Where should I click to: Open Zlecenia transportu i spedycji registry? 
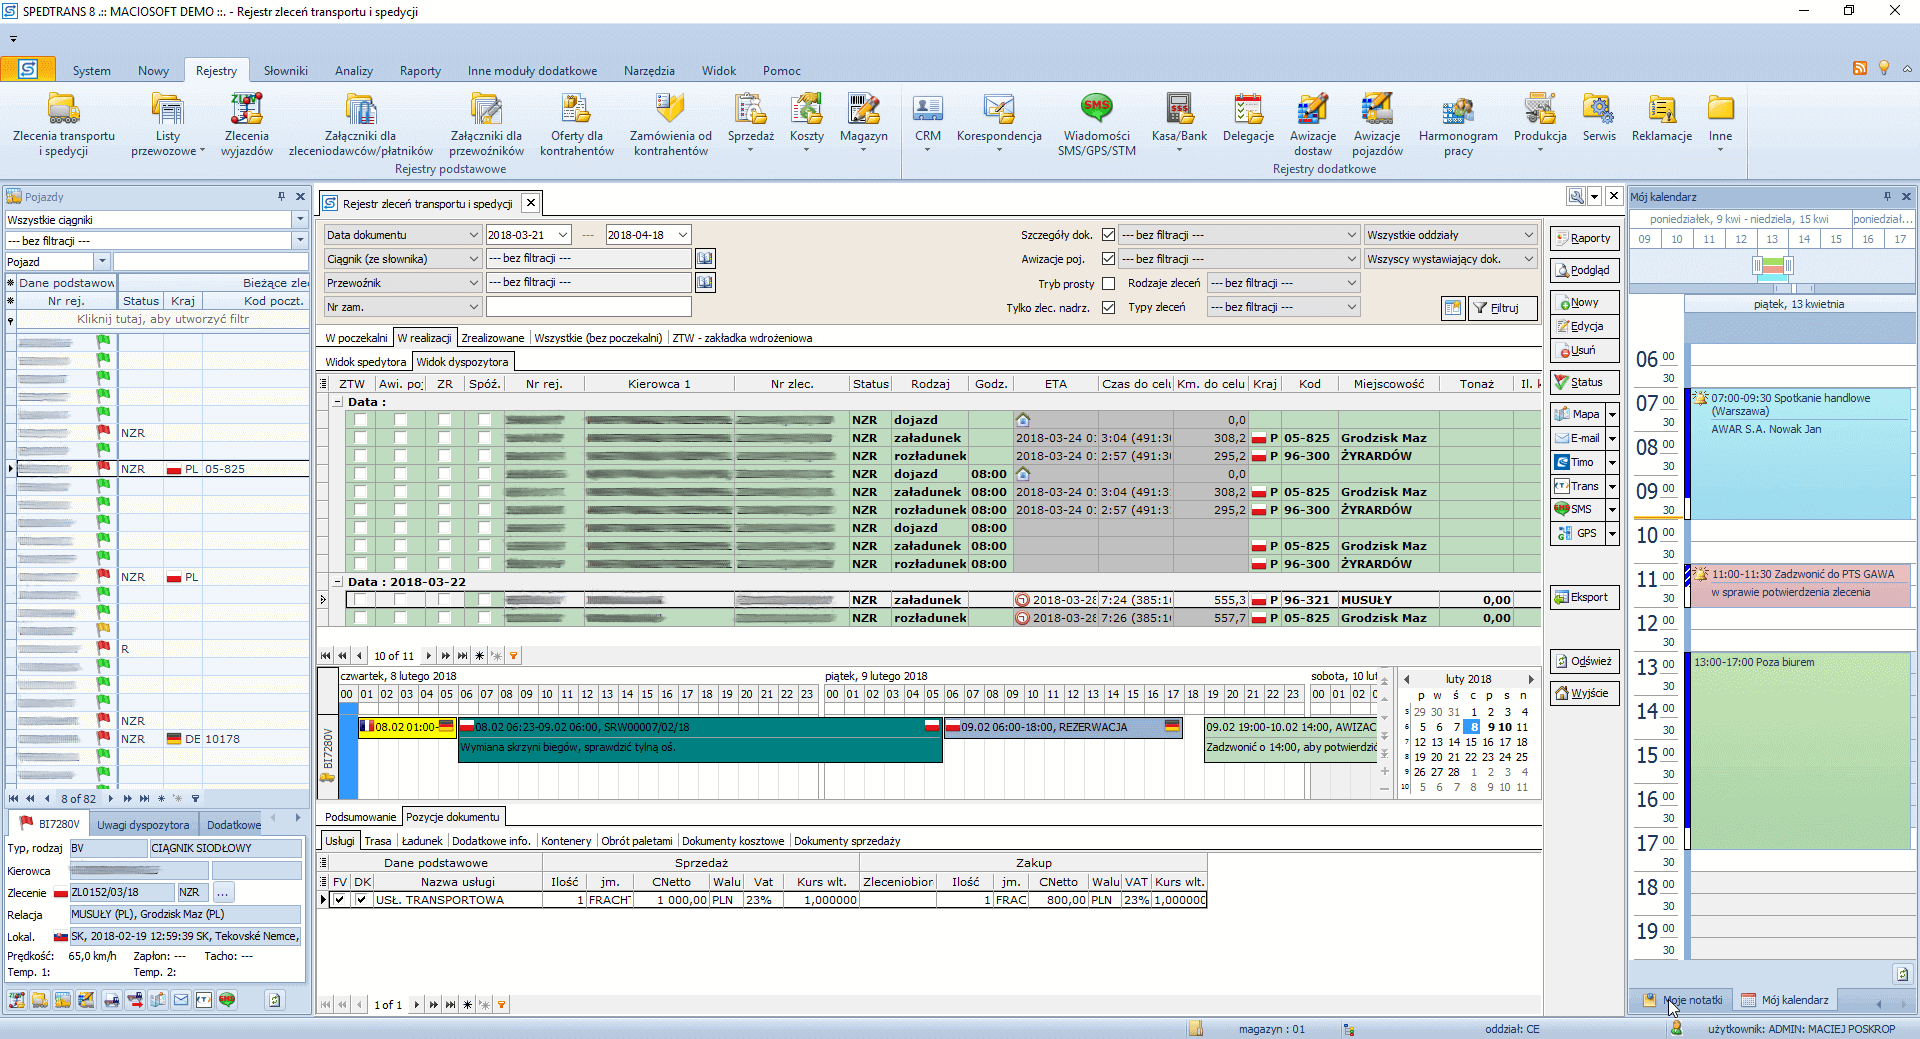click(x=64, y=124)
